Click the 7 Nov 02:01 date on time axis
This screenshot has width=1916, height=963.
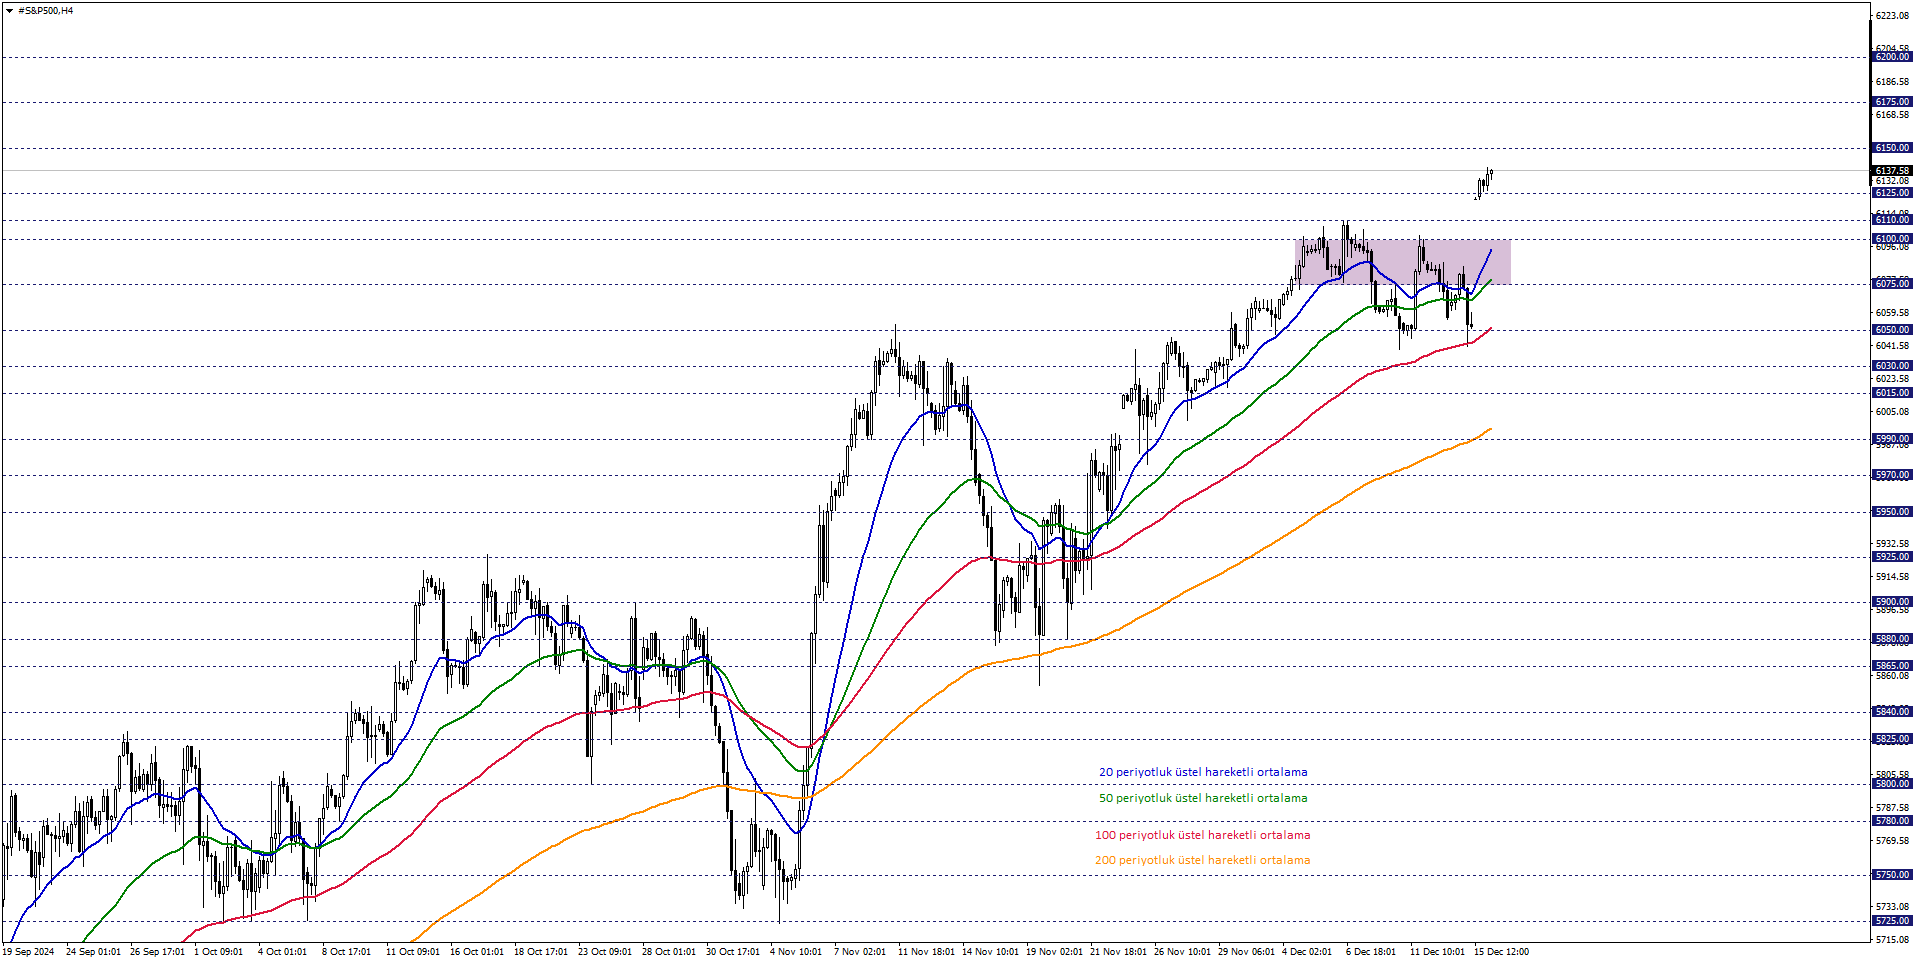860,952
